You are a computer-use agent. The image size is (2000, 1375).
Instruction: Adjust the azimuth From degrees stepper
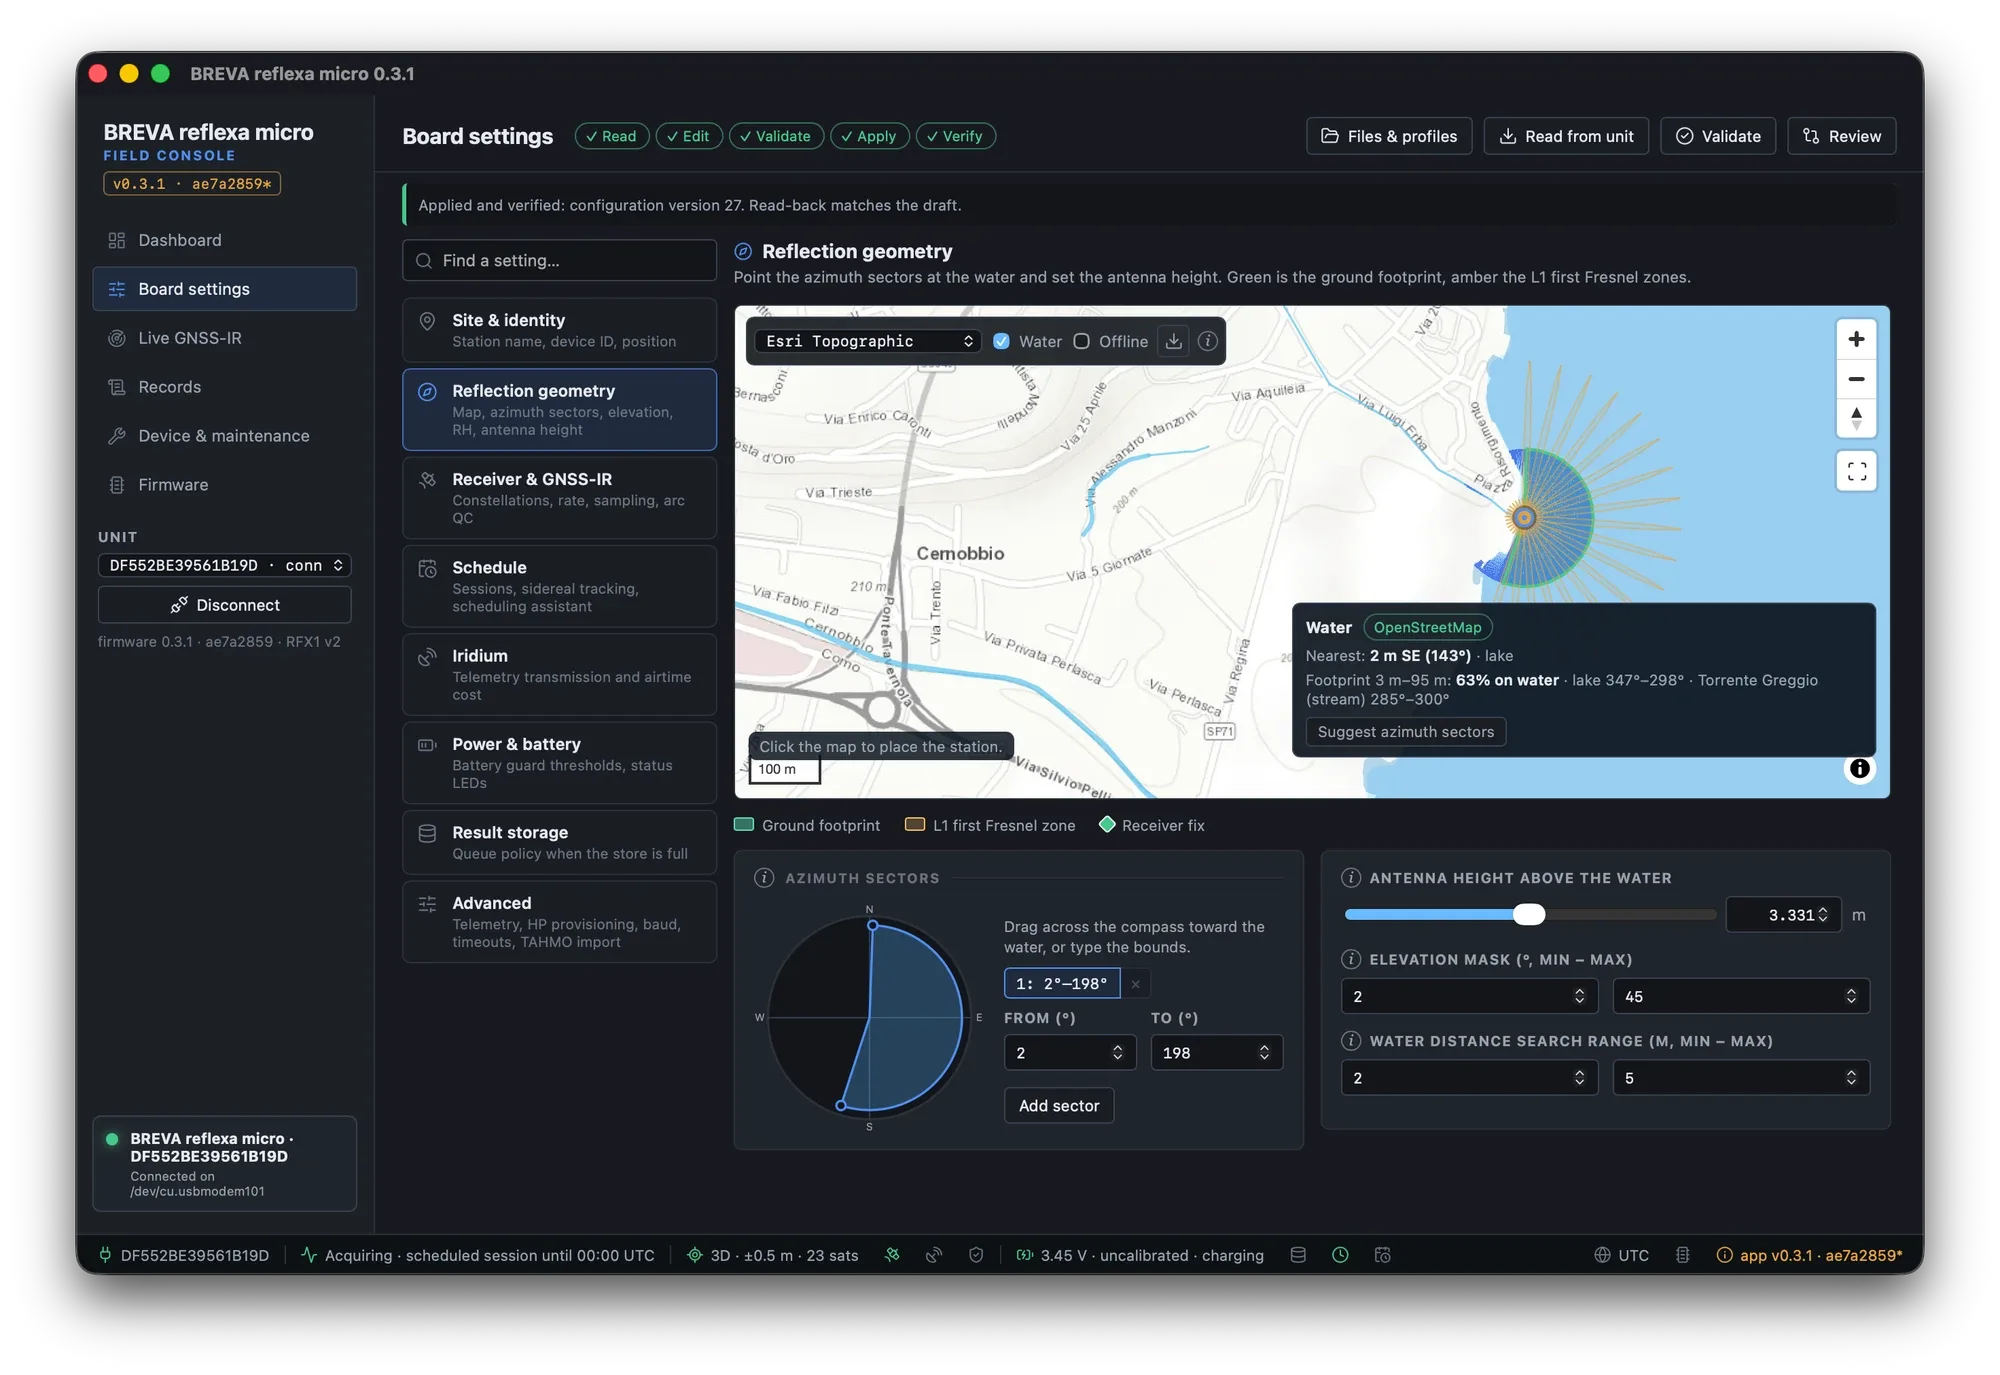(1117, 1053)
